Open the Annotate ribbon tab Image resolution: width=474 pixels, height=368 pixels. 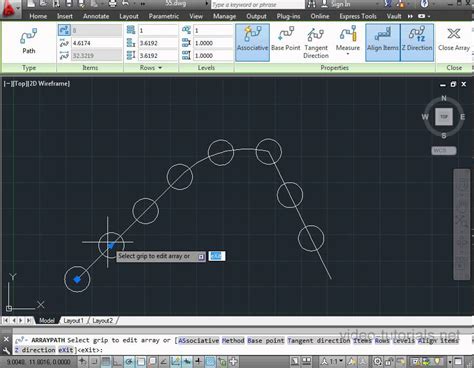(x=96, y=16)
